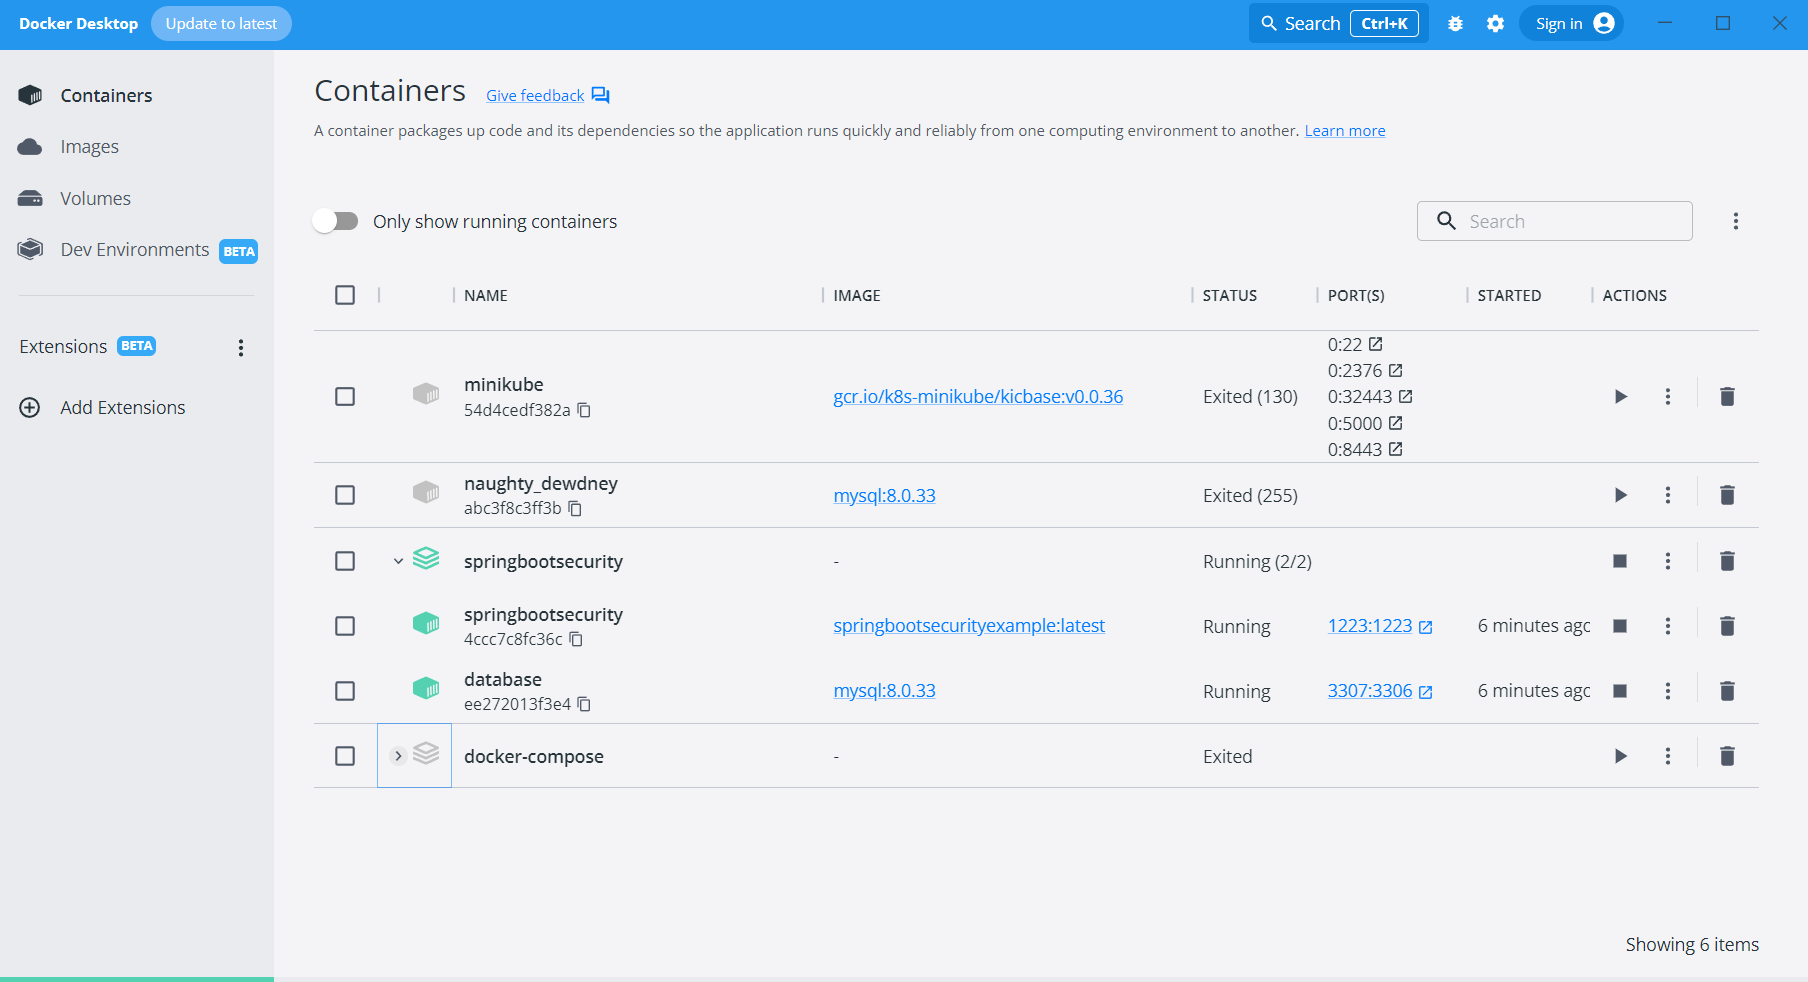The width and height of the screenshot is (1808, 982).
Task: Open more options for springbootsecurity stack
Action: tap(1667, 561)
